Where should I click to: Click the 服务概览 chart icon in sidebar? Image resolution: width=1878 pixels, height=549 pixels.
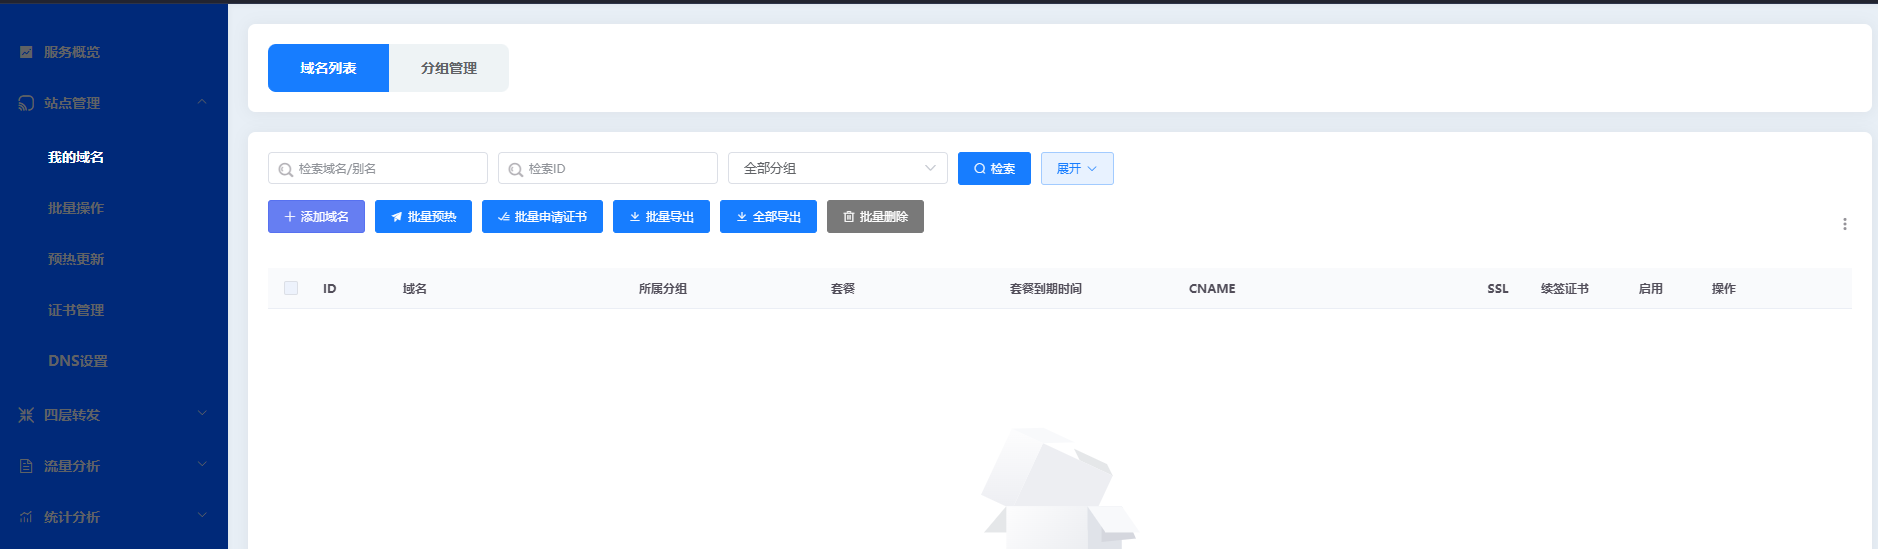(x=26, y=52)
